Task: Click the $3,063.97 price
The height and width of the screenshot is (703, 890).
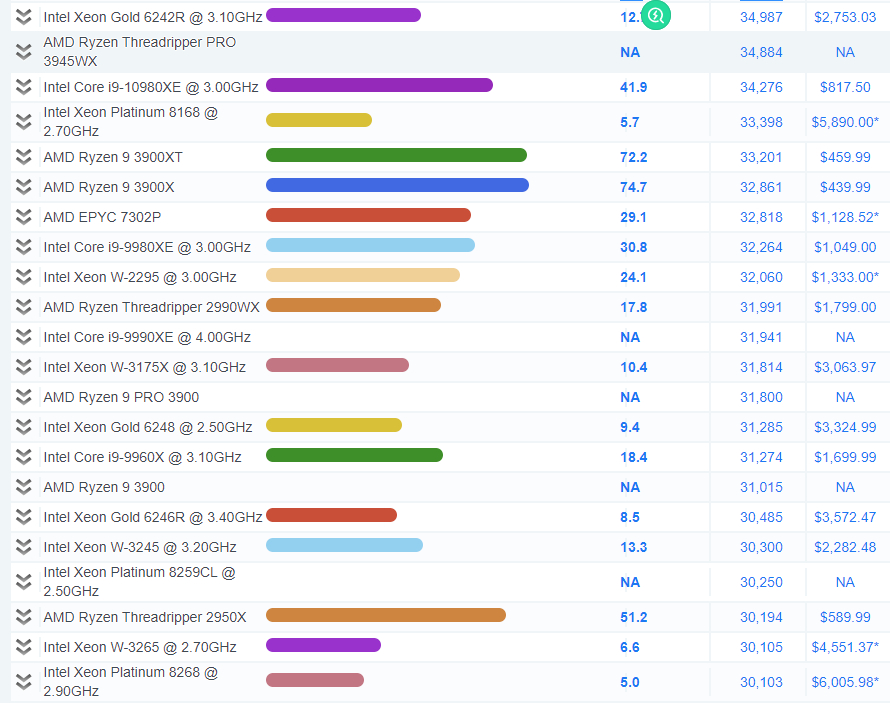Action: [x=845, y=368]
